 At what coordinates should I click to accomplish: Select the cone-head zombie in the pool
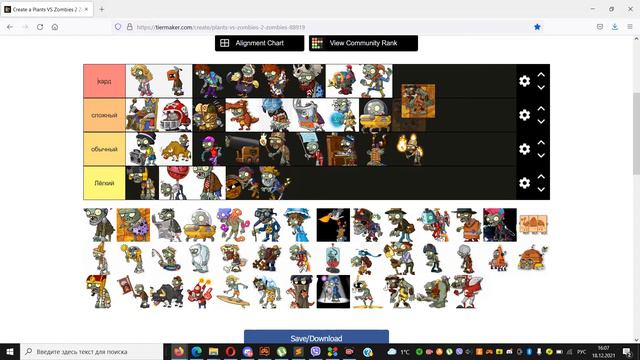coord(100,258)
